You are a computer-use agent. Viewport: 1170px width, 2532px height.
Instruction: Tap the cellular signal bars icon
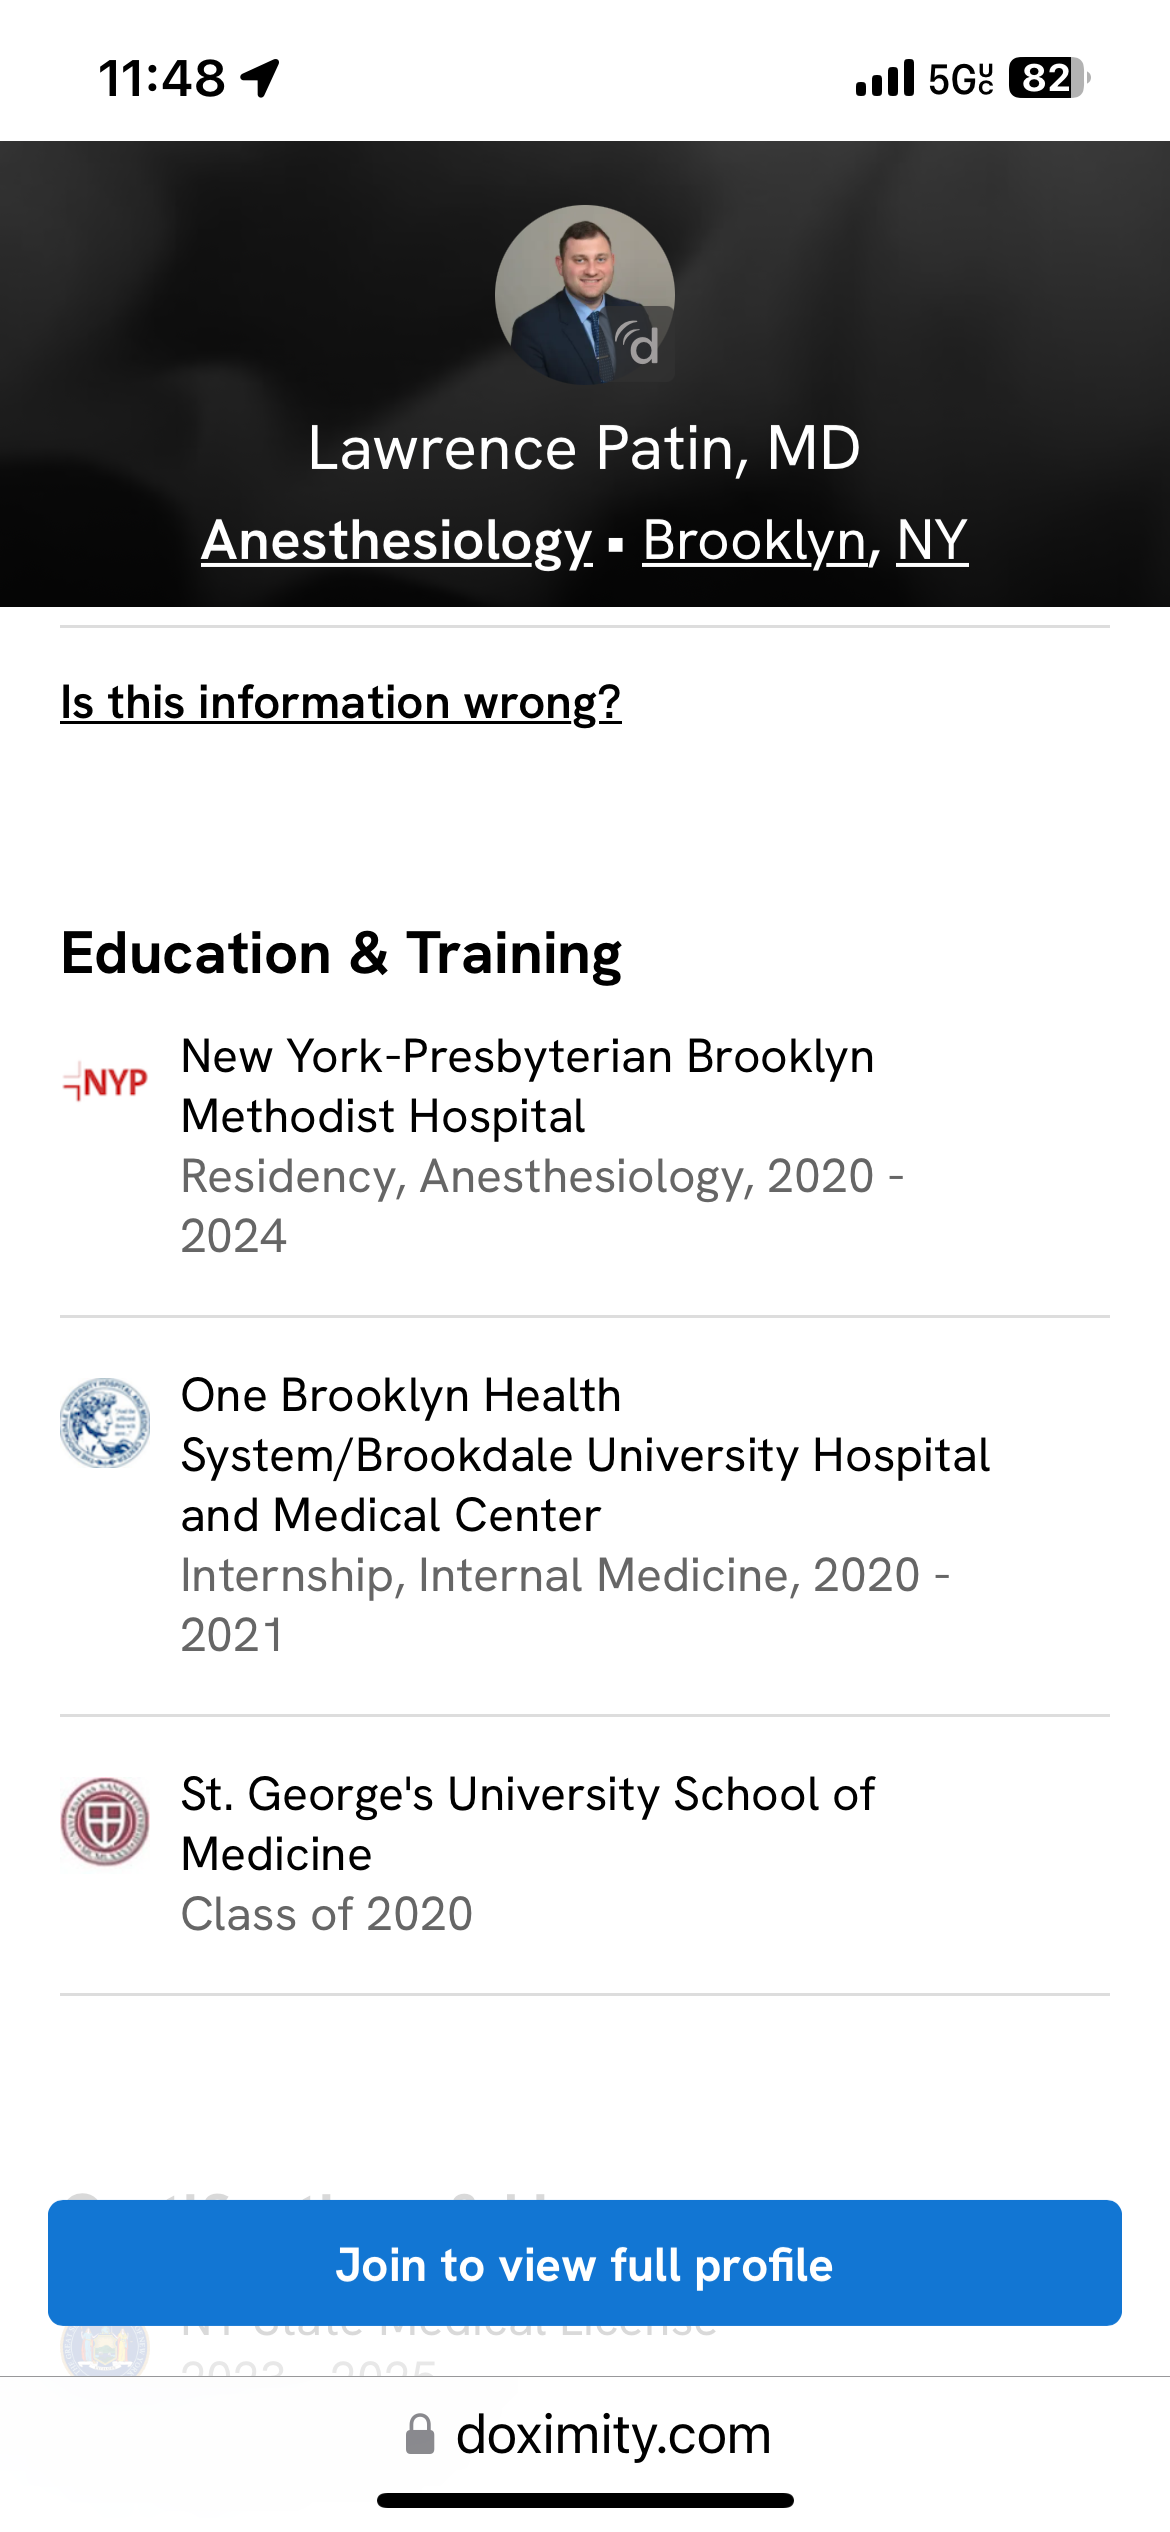(x=885, y=78)
